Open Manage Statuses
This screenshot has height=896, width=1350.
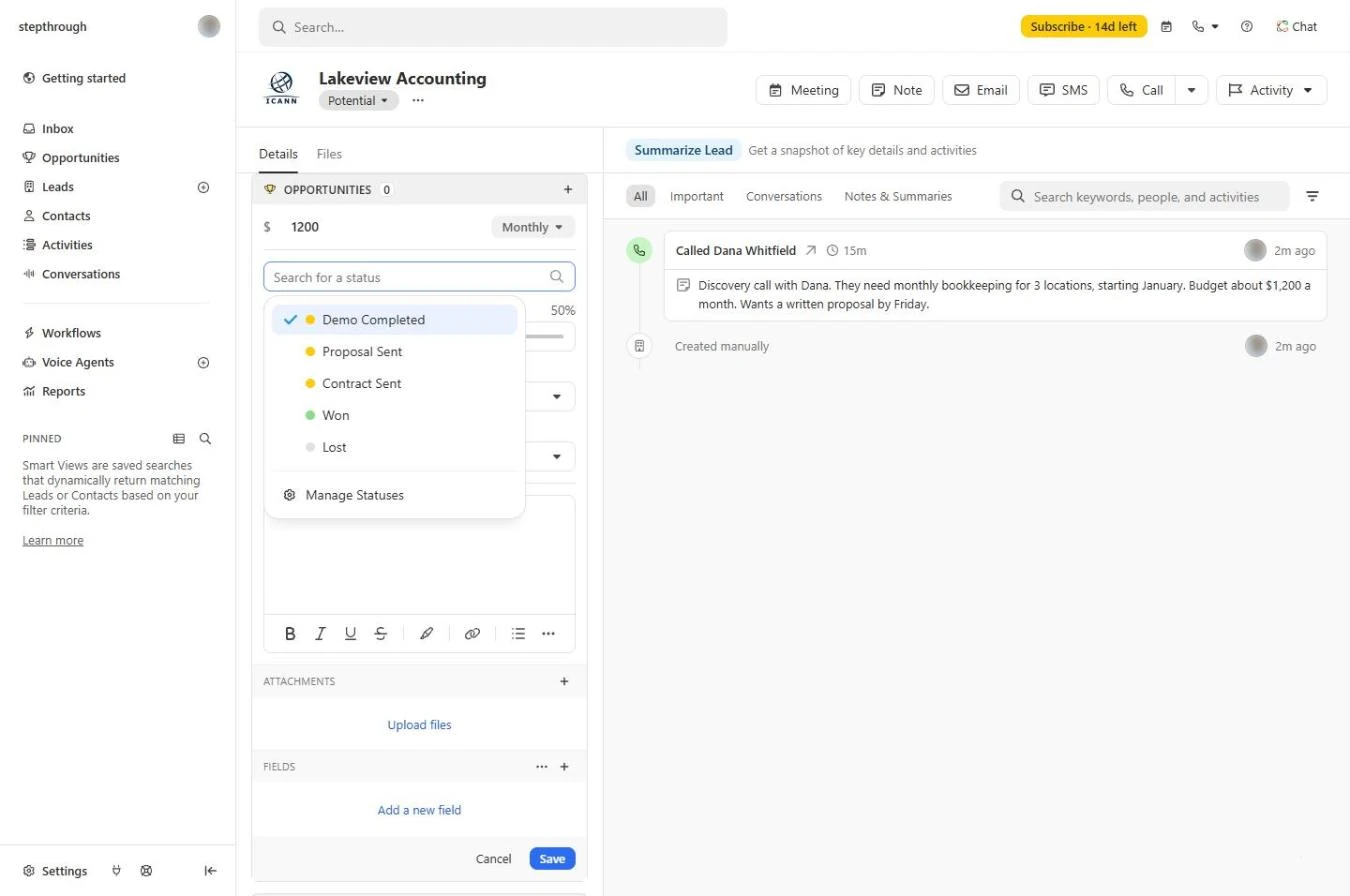tap(395, 495)
